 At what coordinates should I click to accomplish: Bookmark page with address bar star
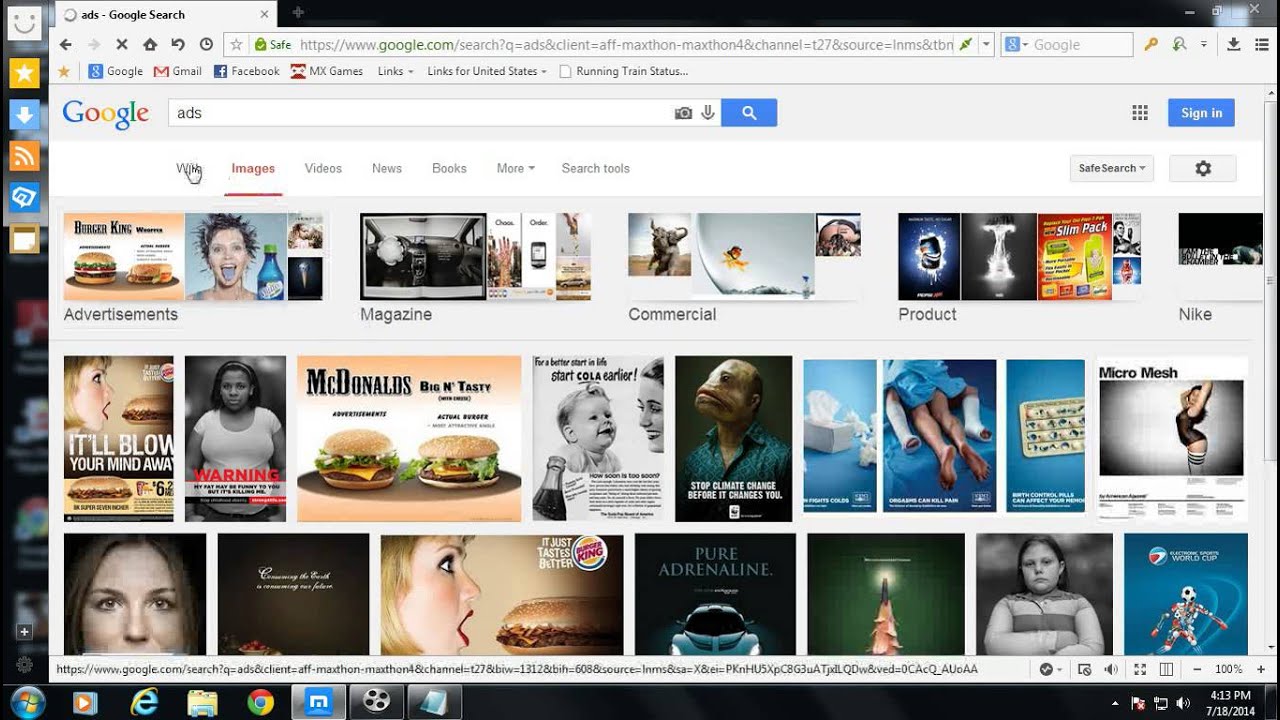pyautogui.click(x=237, y=44)
